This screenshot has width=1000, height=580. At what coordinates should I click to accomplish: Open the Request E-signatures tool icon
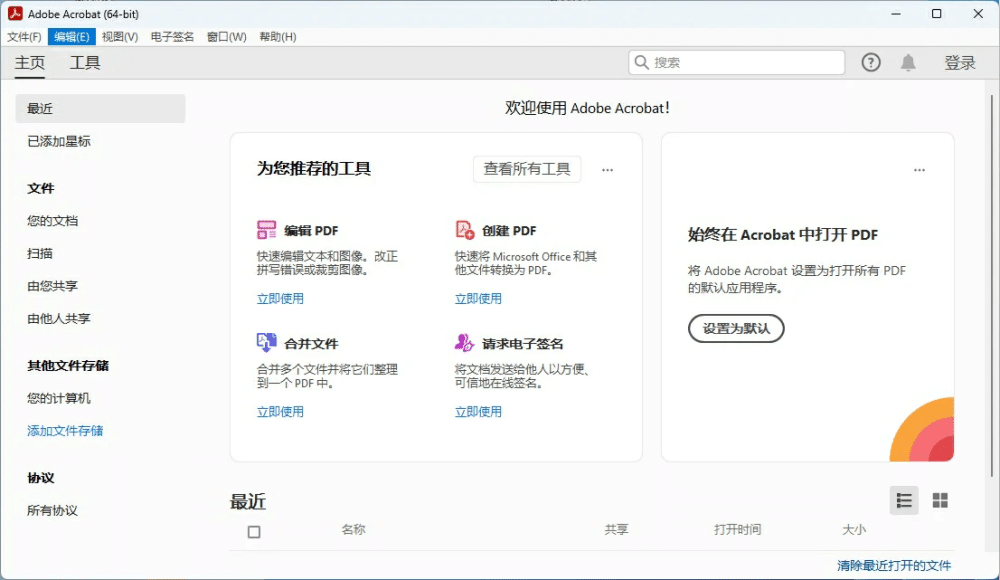[x=464, y=342]
